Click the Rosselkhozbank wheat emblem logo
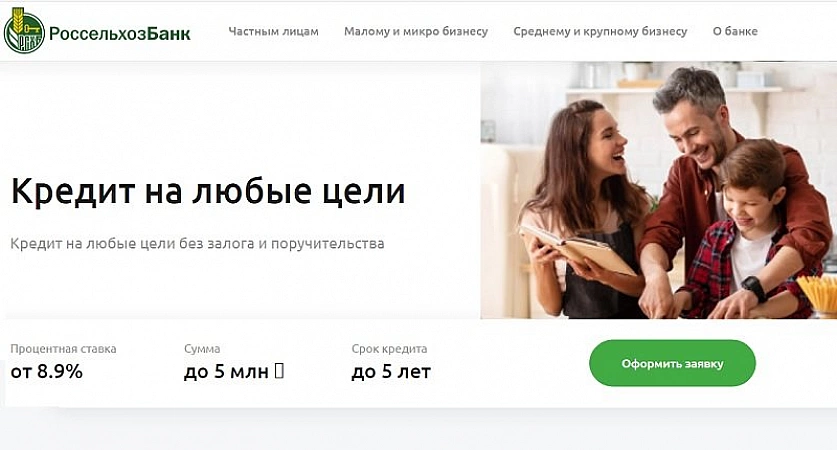The width and height of the screenshot is (837, 450). pos(23,31)
